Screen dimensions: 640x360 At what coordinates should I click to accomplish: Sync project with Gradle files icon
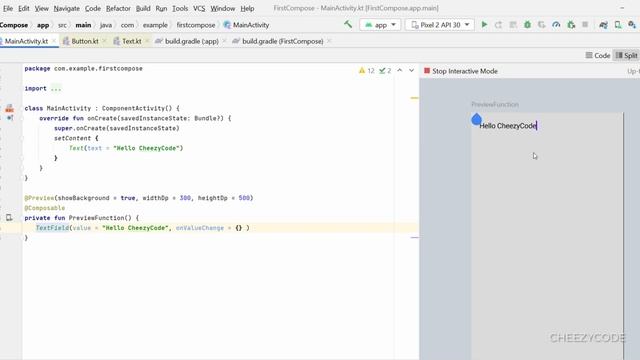point(603,25)
